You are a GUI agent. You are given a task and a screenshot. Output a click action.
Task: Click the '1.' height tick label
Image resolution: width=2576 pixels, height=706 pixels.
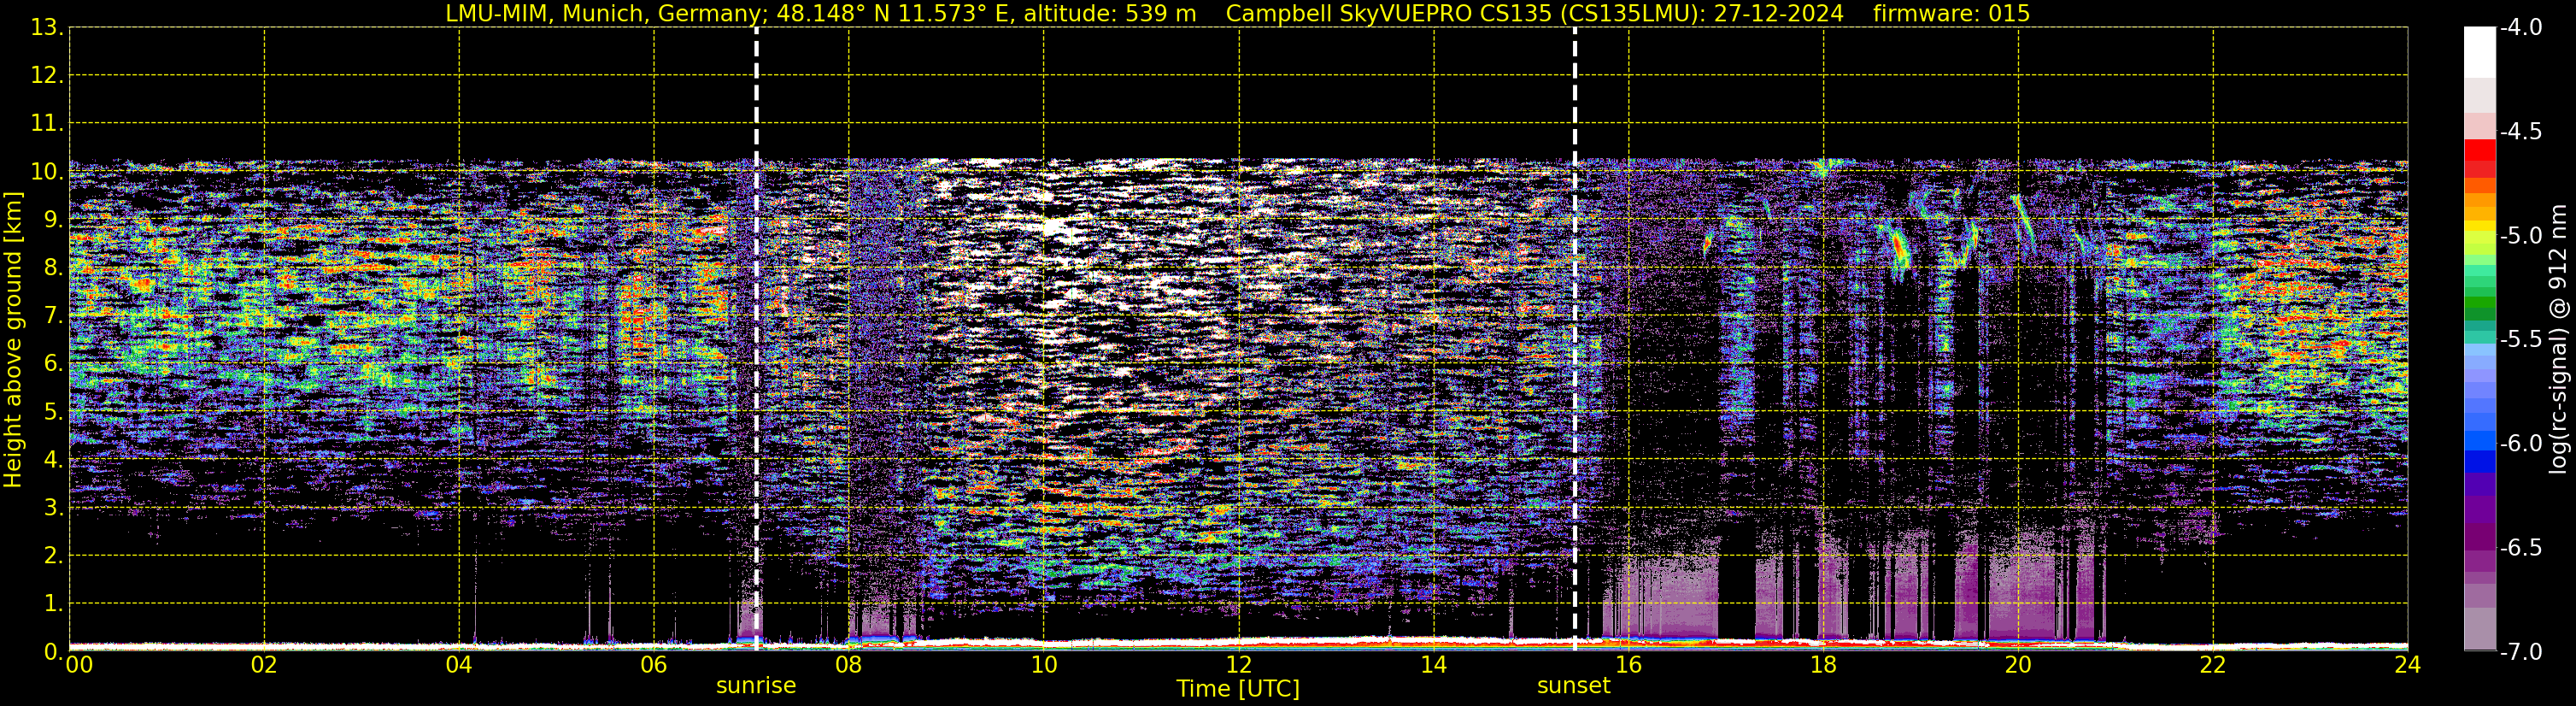click(x=54, y=604)
